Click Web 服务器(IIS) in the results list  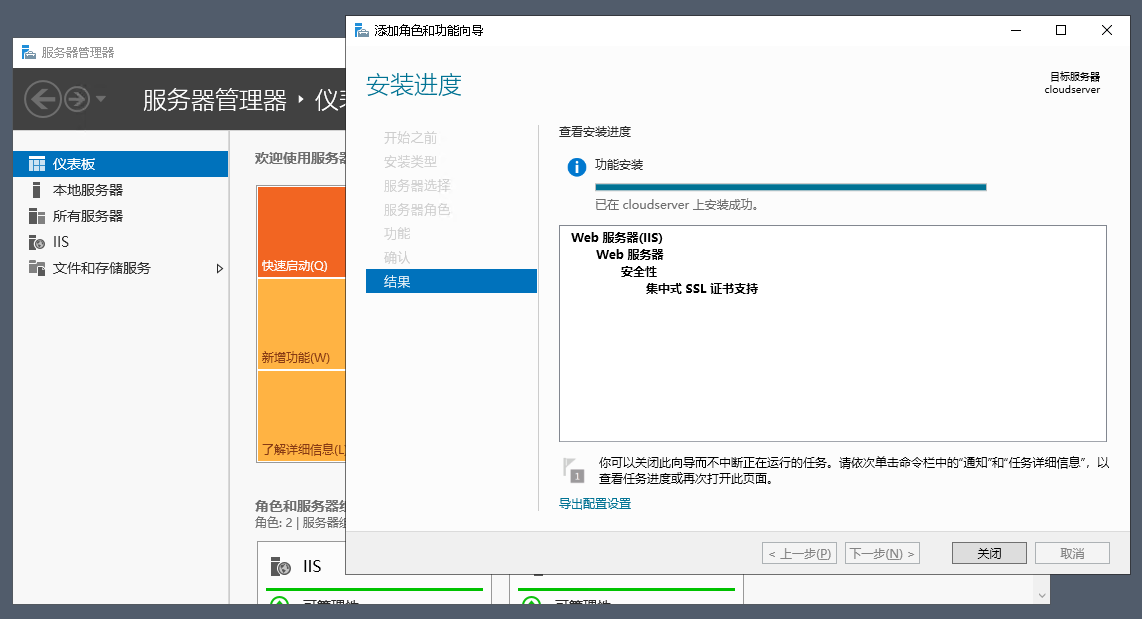click(616, 237)
